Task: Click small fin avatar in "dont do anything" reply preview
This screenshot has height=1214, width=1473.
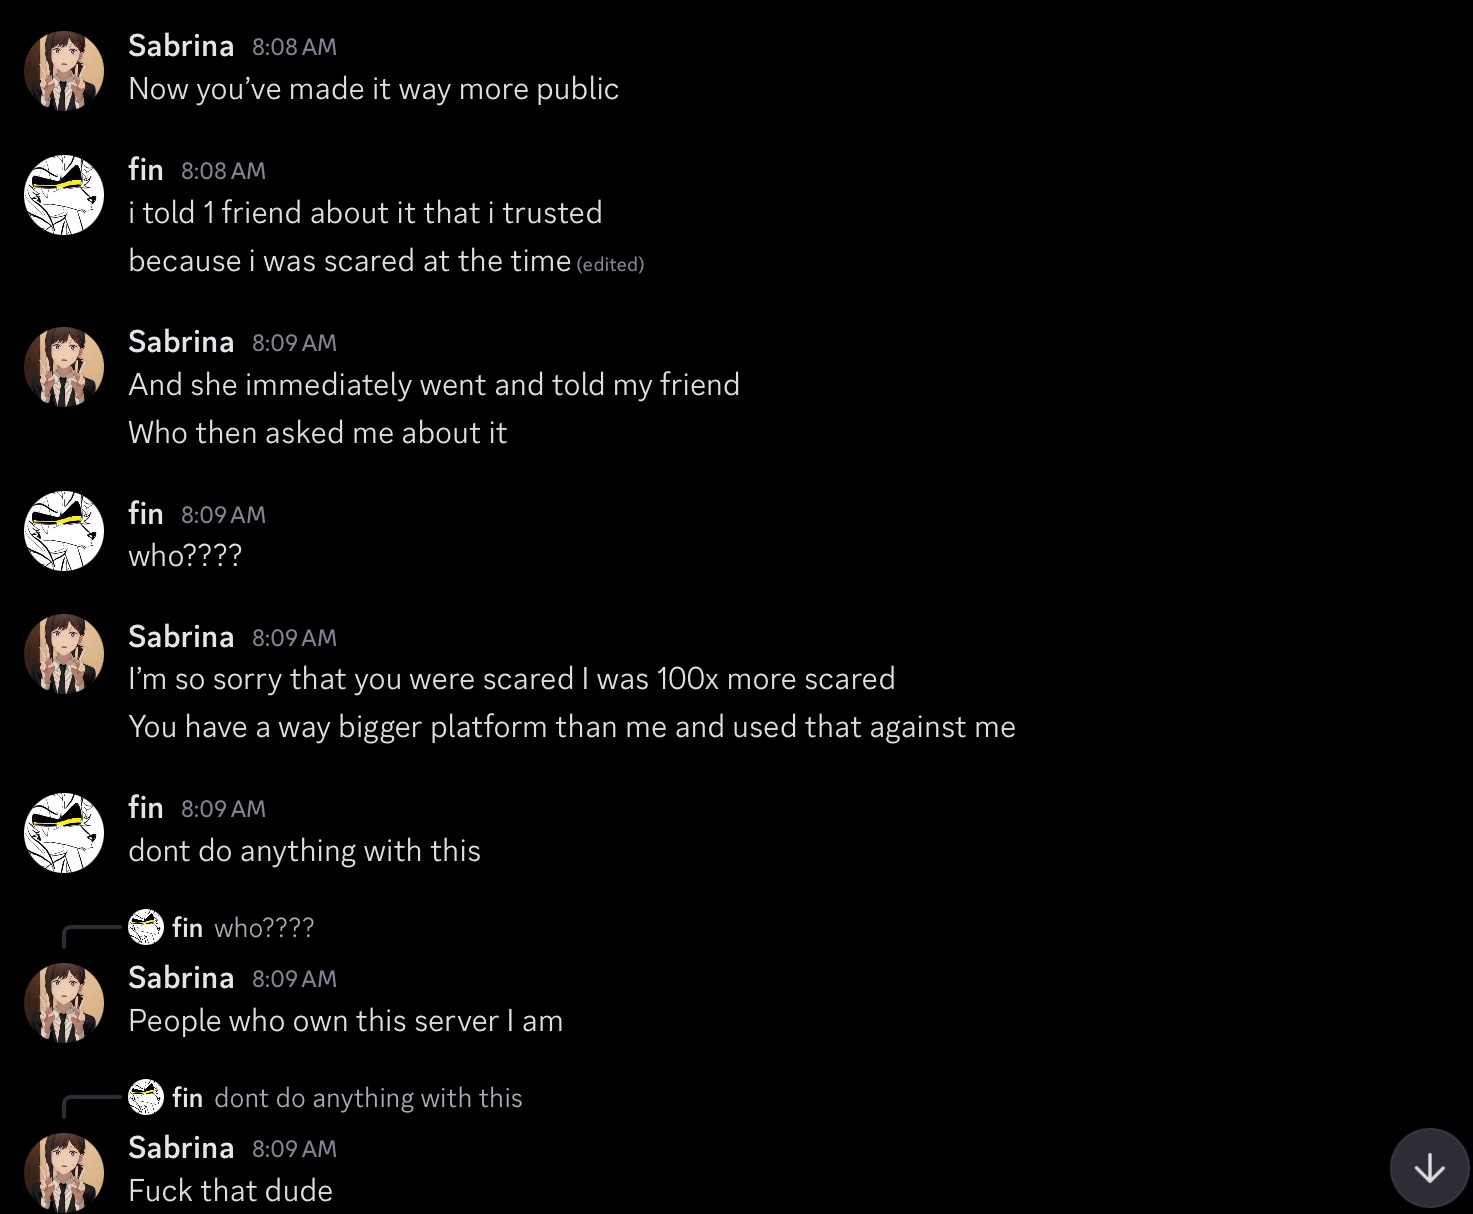Action: tap(146, 1097)
